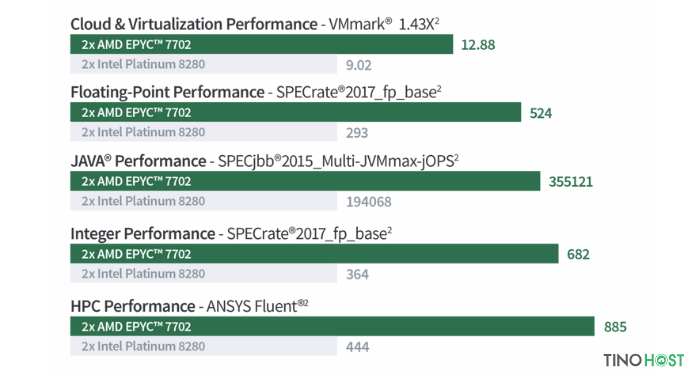
Task: Click the 293 Intel floating-point score
Action: (x=357, y=133)
